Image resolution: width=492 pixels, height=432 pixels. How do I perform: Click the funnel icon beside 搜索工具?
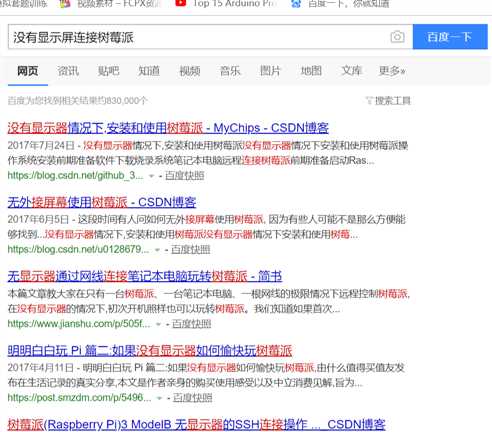point(369,100)
